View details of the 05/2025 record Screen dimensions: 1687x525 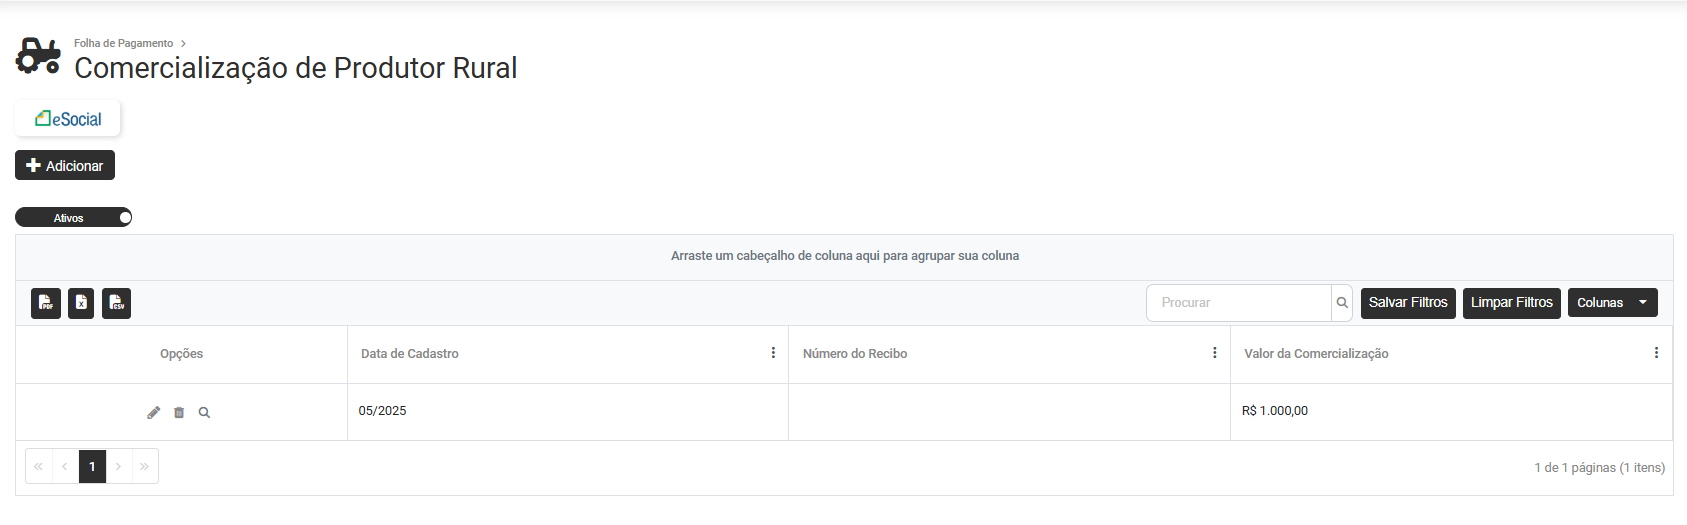[204, 412]
